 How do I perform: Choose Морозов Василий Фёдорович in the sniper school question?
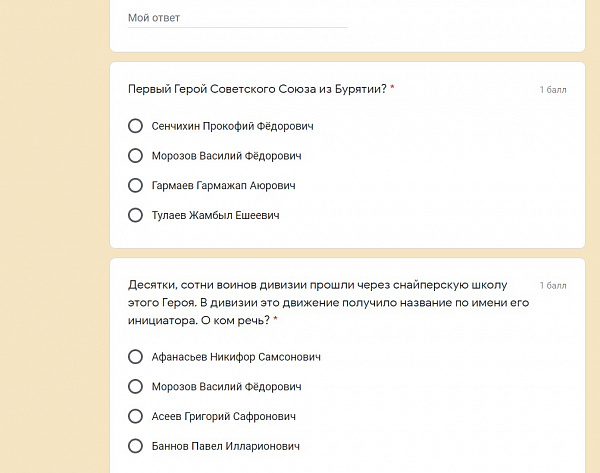coord(136,386)
